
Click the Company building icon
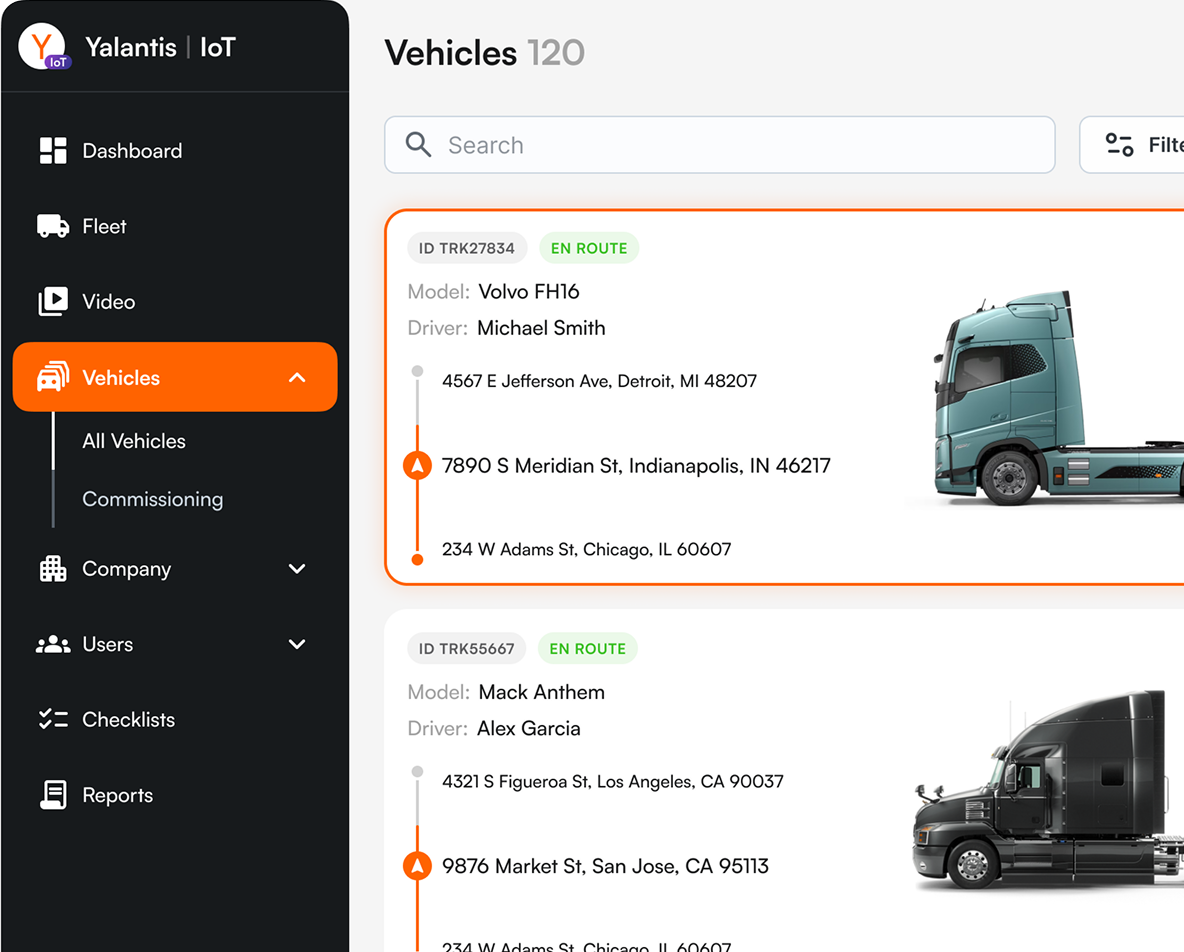(53, 569)
